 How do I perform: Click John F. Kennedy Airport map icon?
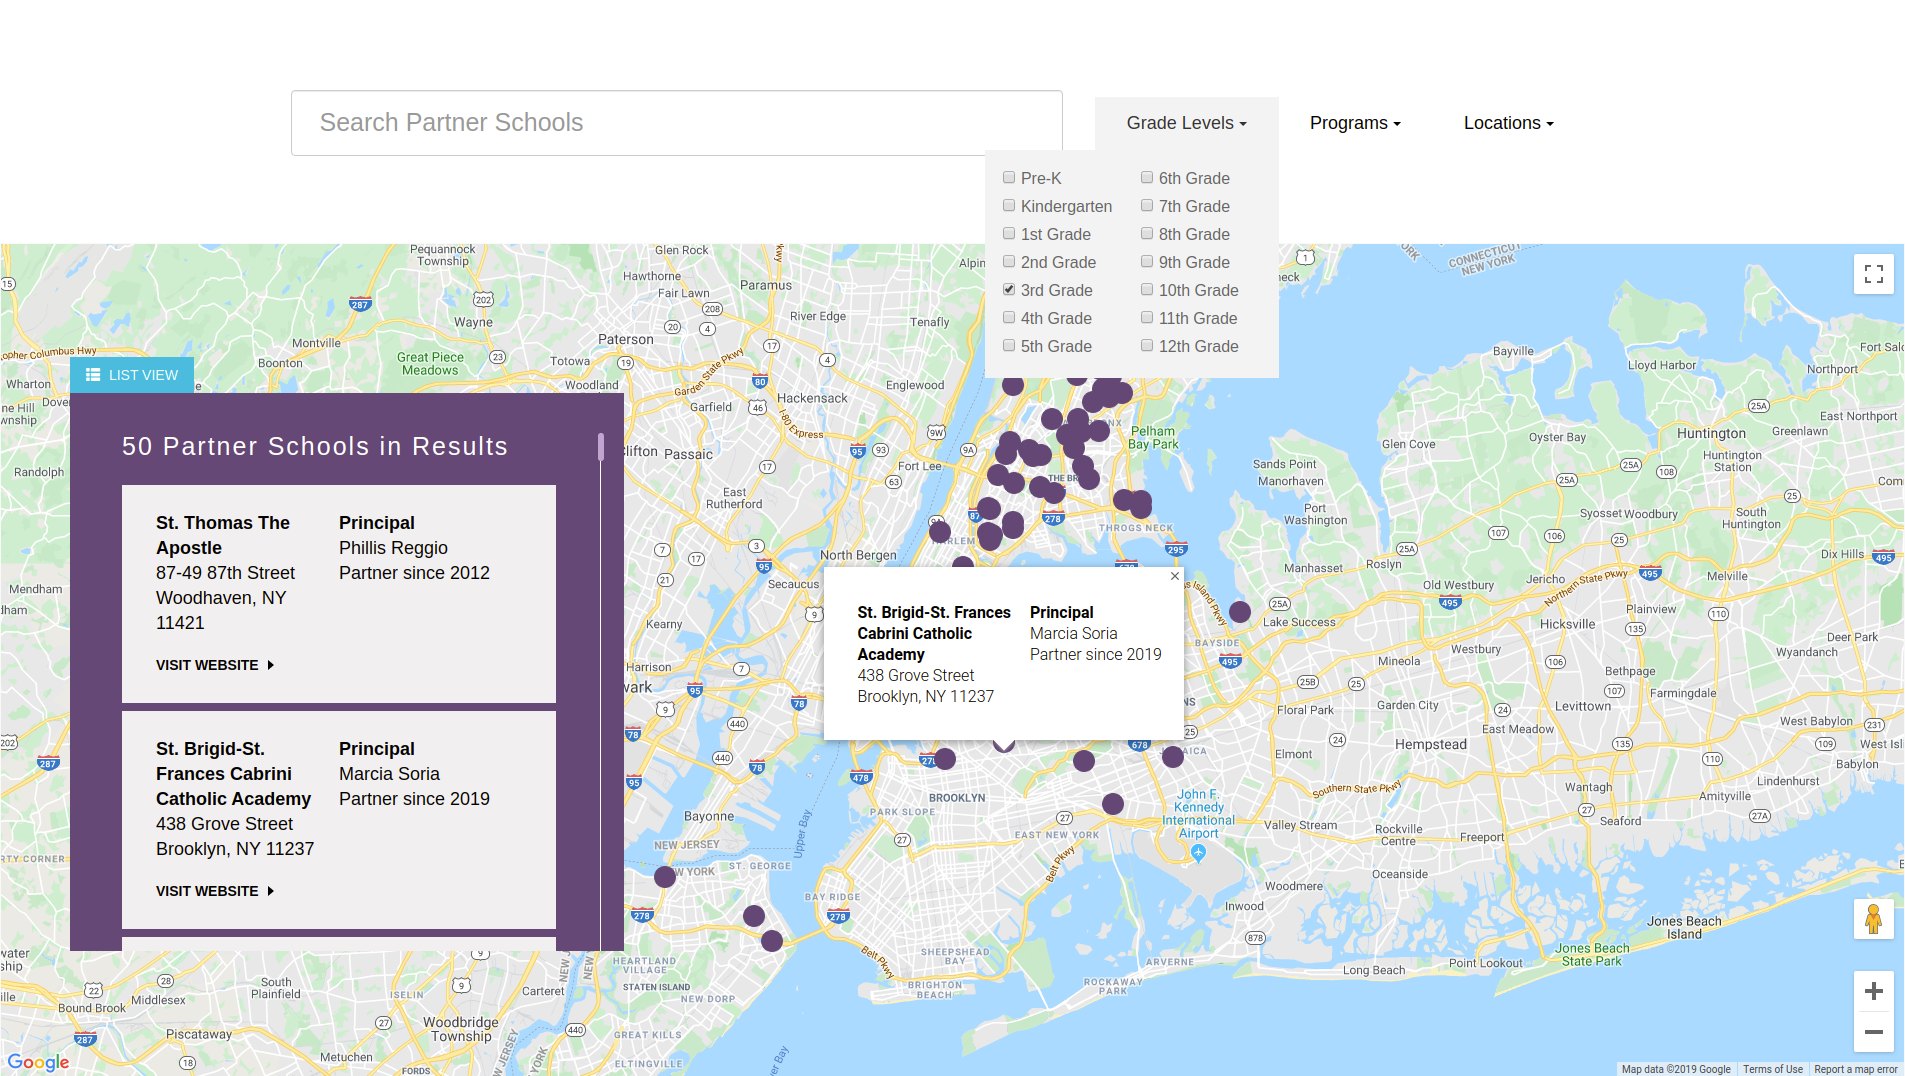(1198, 853)
